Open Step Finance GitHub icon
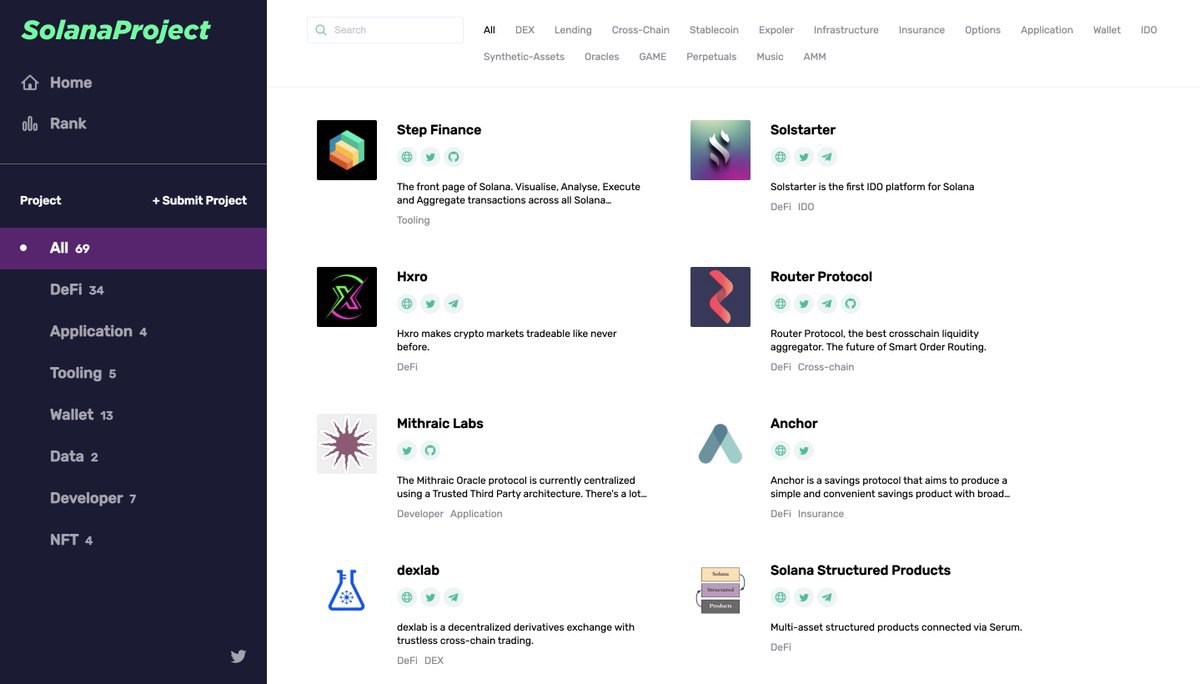The image size is (1200, 684). pyautogui.click(x=454, y=157)
